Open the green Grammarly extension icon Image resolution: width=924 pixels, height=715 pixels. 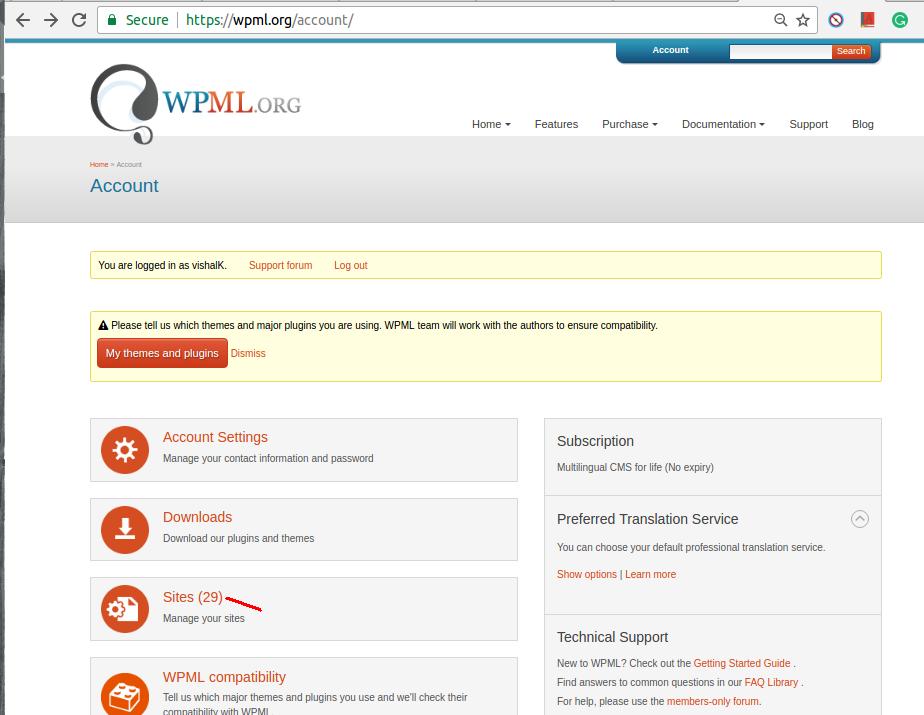[900, 20]
